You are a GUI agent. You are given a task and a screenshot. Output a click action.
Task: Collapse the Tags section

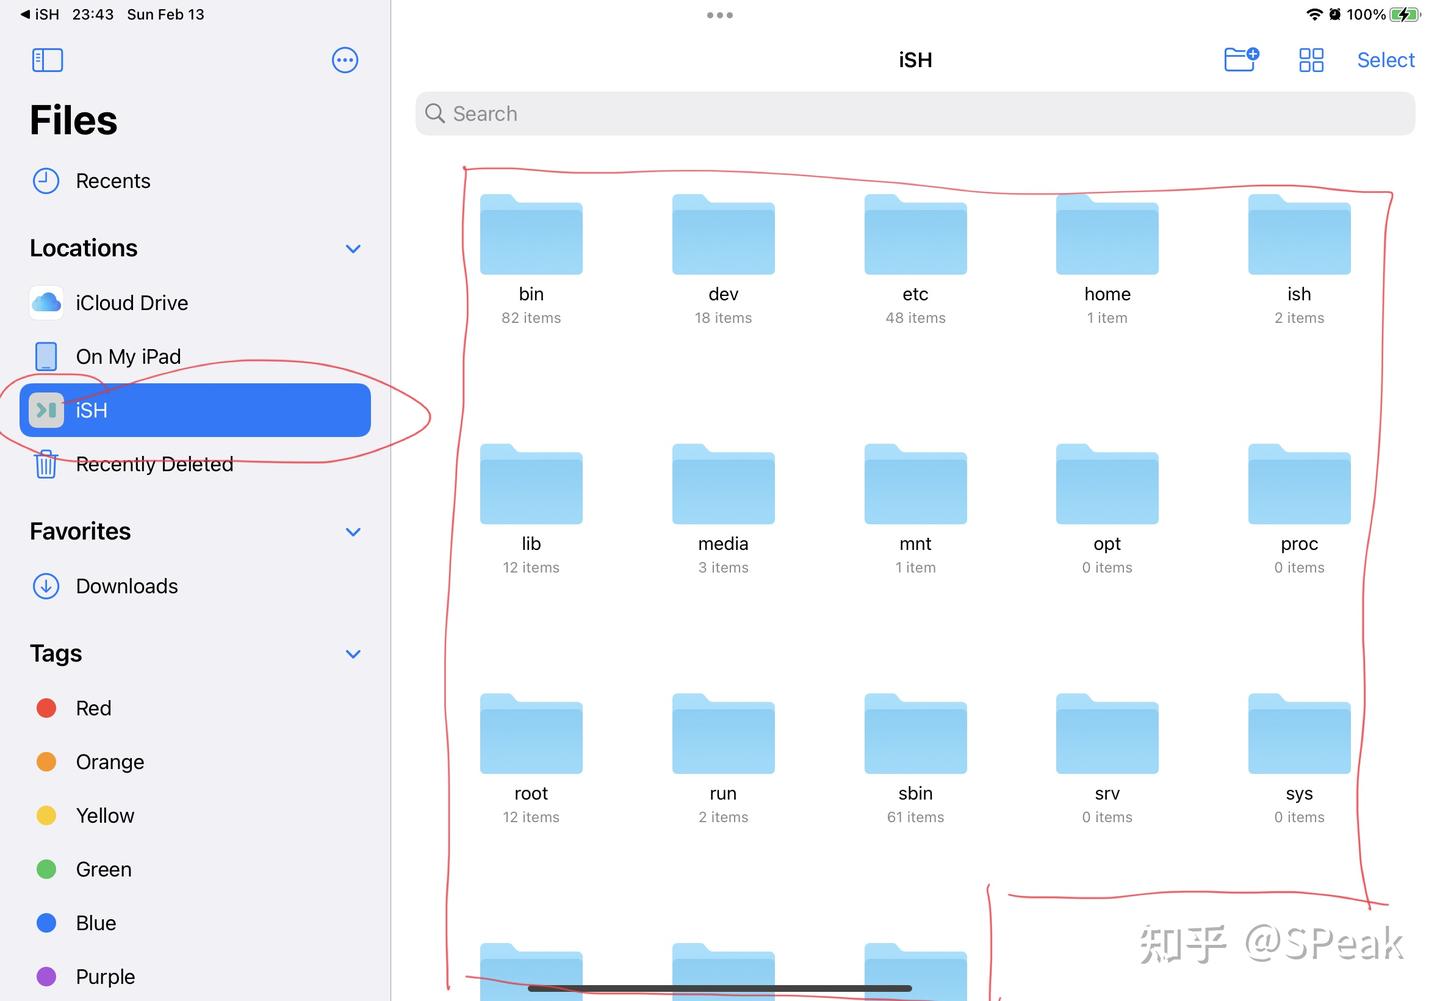coord(352,653)
